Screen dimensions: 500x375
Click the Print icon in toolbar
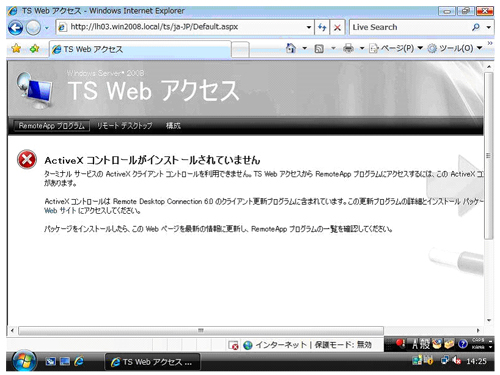348,49
